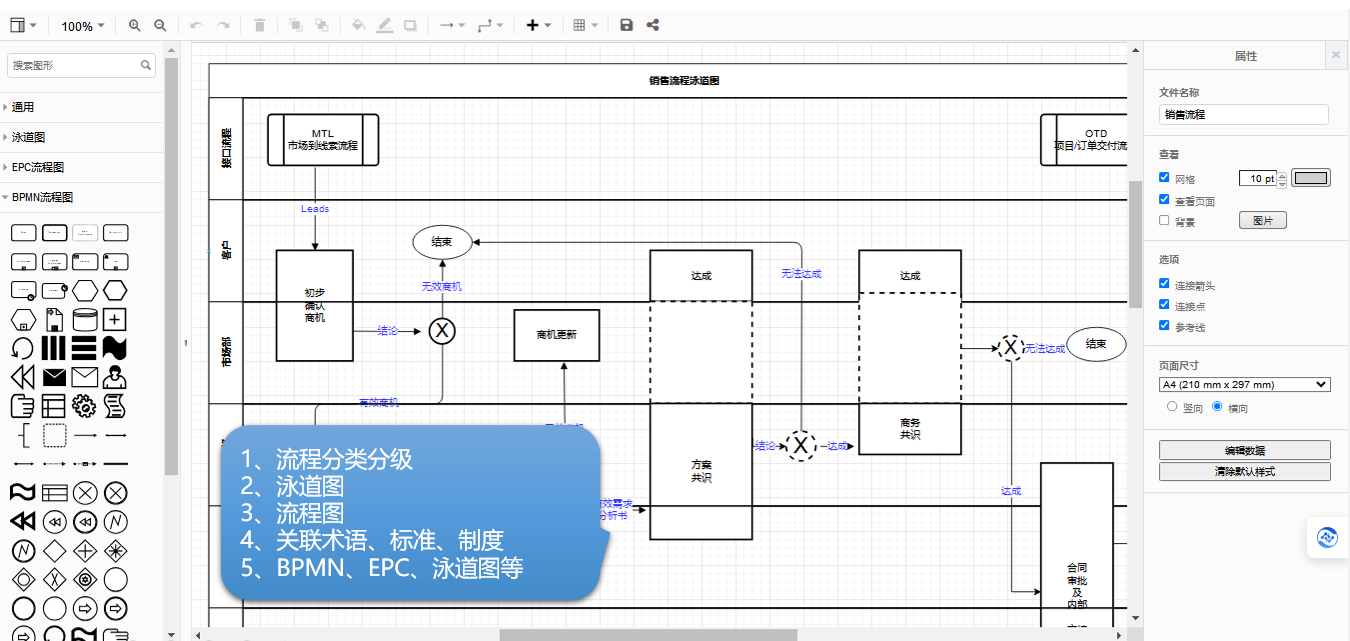
Task: Select the 横向 landscape radio button
Action: click(x=1217, y=407)
